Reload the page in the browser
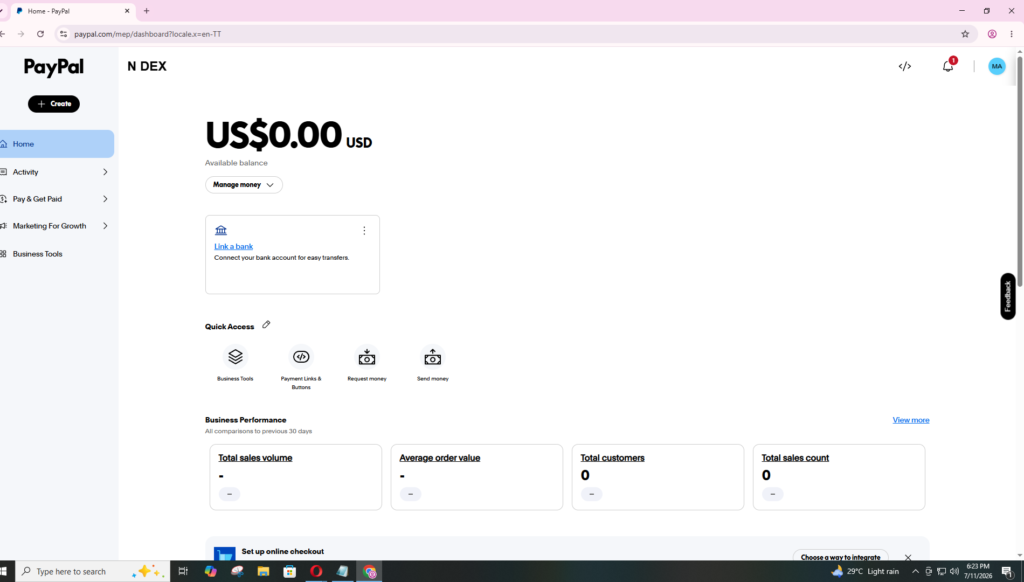The width and height of the screenshot is (1024, 582). 40,34
